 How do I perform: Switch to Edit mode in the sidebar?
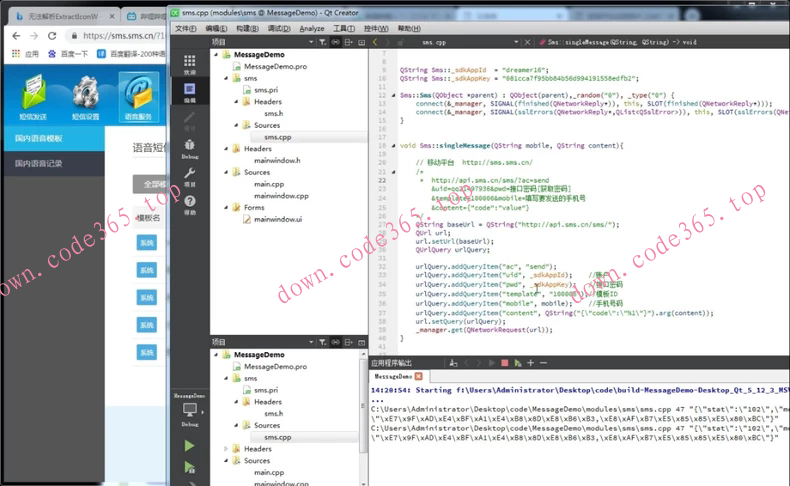coord(190,93)
